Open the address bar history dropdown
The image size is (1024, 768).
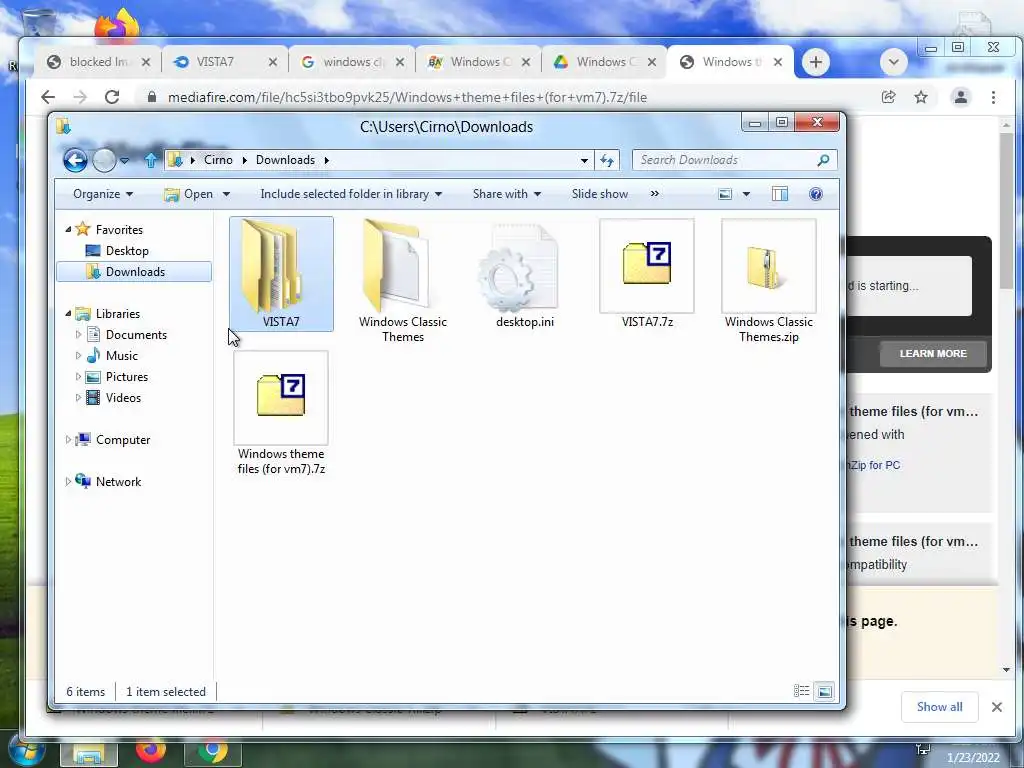click(x=584, y=160)
